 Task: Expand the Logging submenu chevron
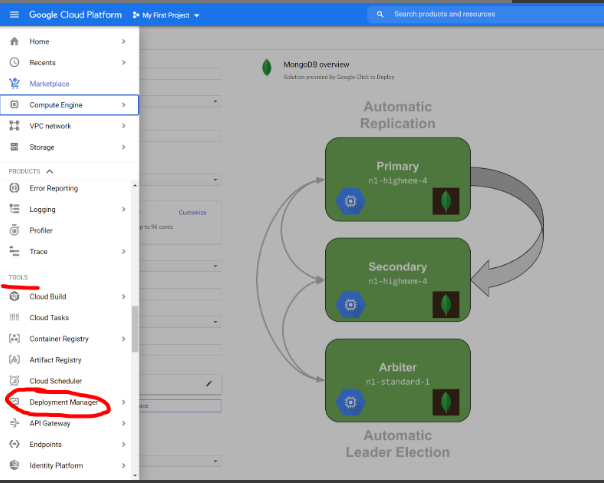pos(123,209)
